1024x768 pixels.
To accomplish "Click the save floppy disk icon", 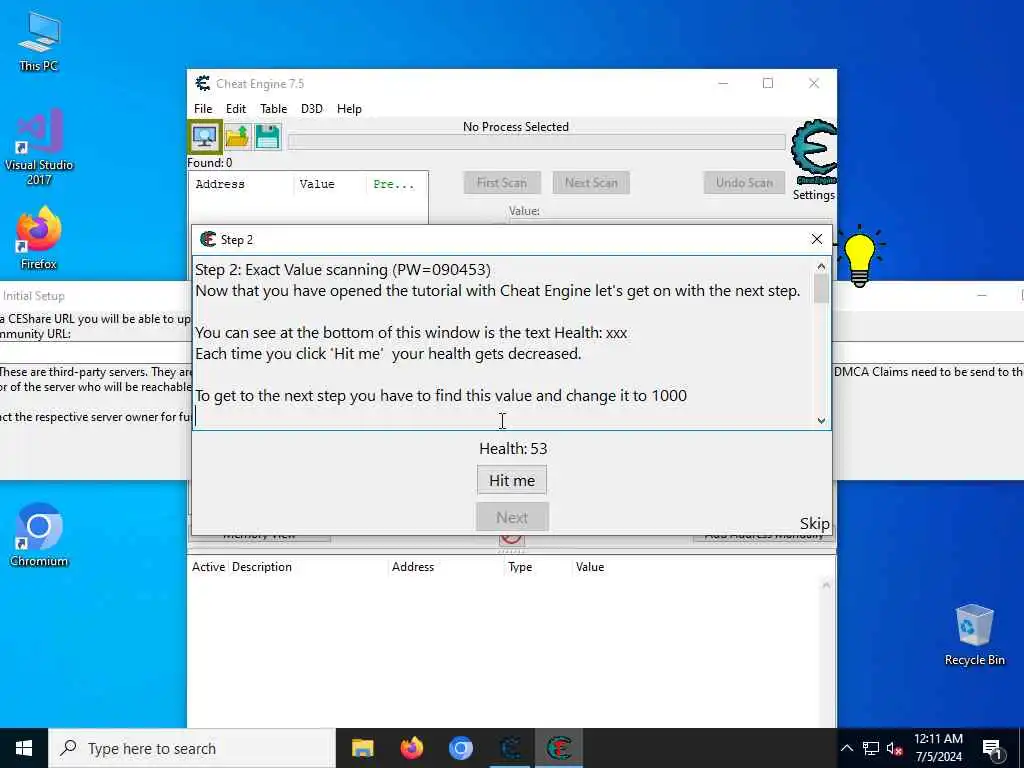I will pyautogui.click(x=268, y=137).
